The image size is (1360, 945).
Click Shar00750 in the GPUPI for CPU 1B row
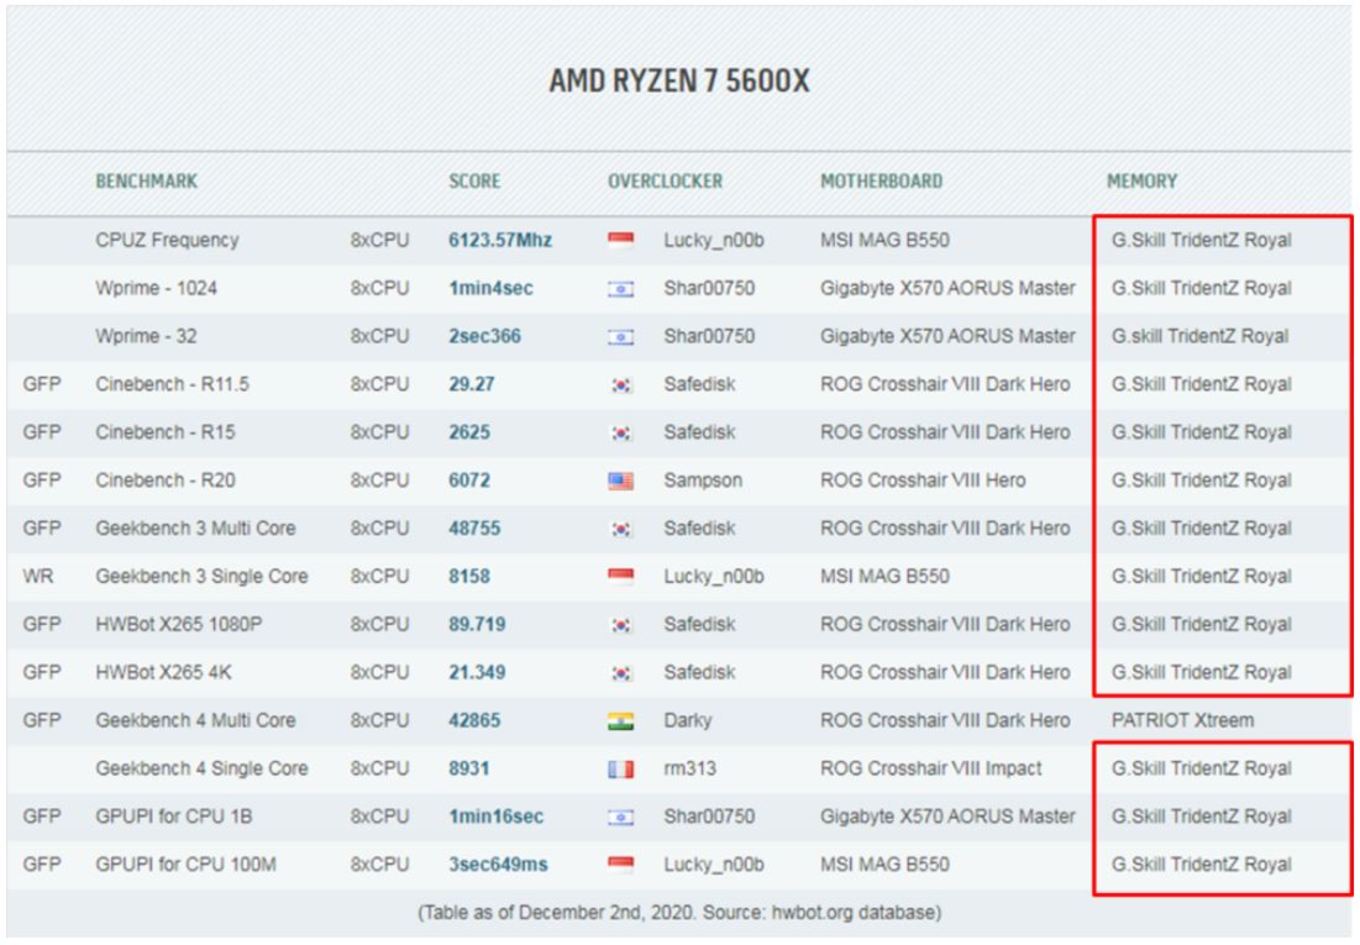[709, 816]
